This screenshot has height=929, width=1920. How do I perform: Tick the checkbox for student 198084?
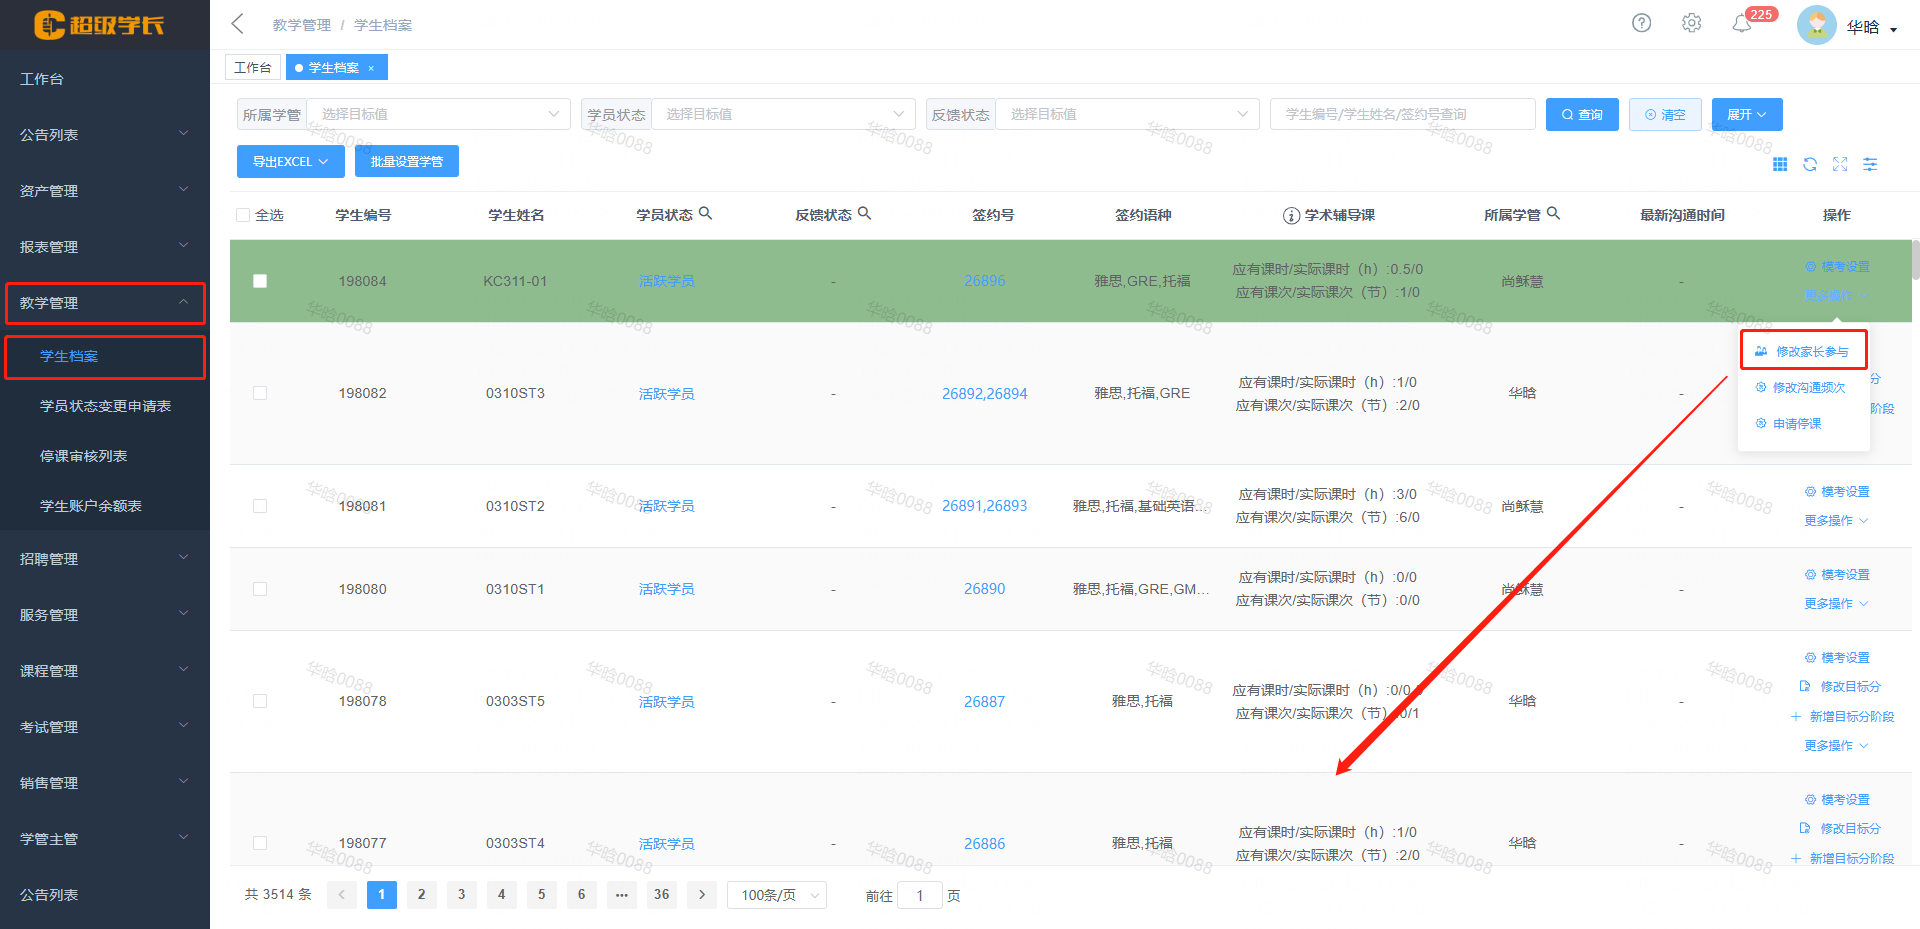[x=260, y=281]
